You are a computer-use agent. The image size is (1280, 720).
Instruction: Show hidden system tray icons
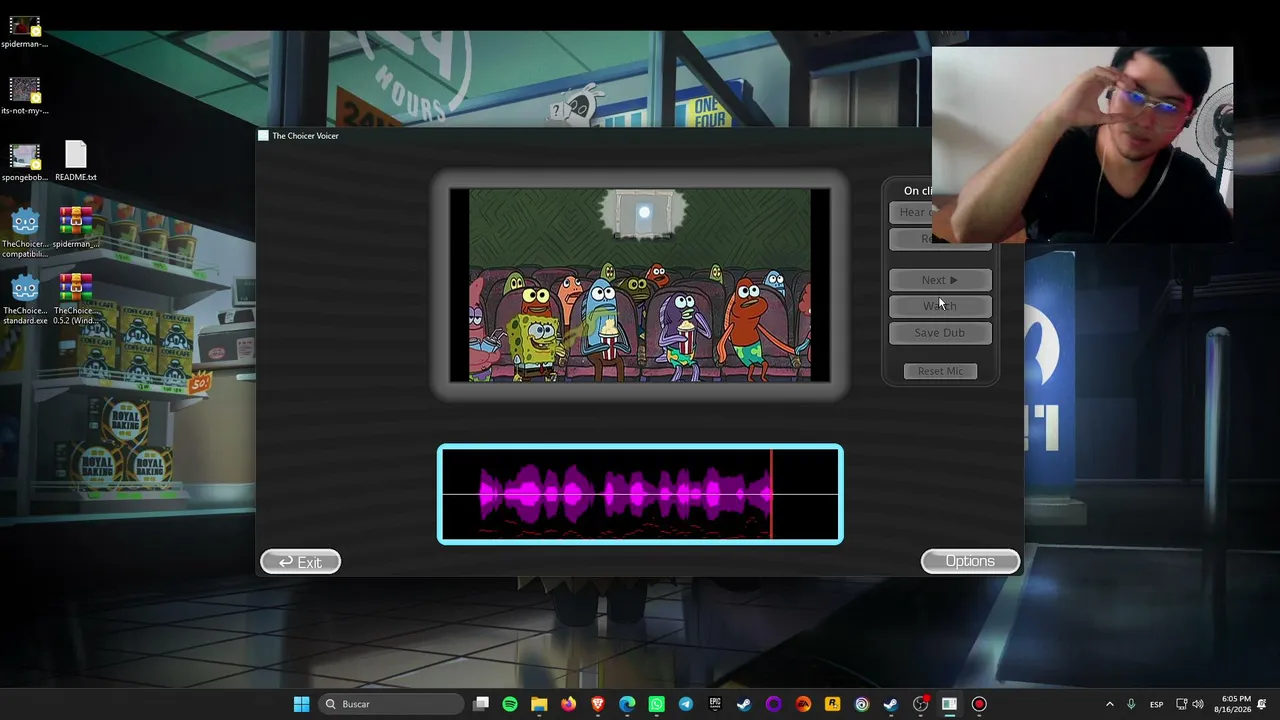point(1109,704)
